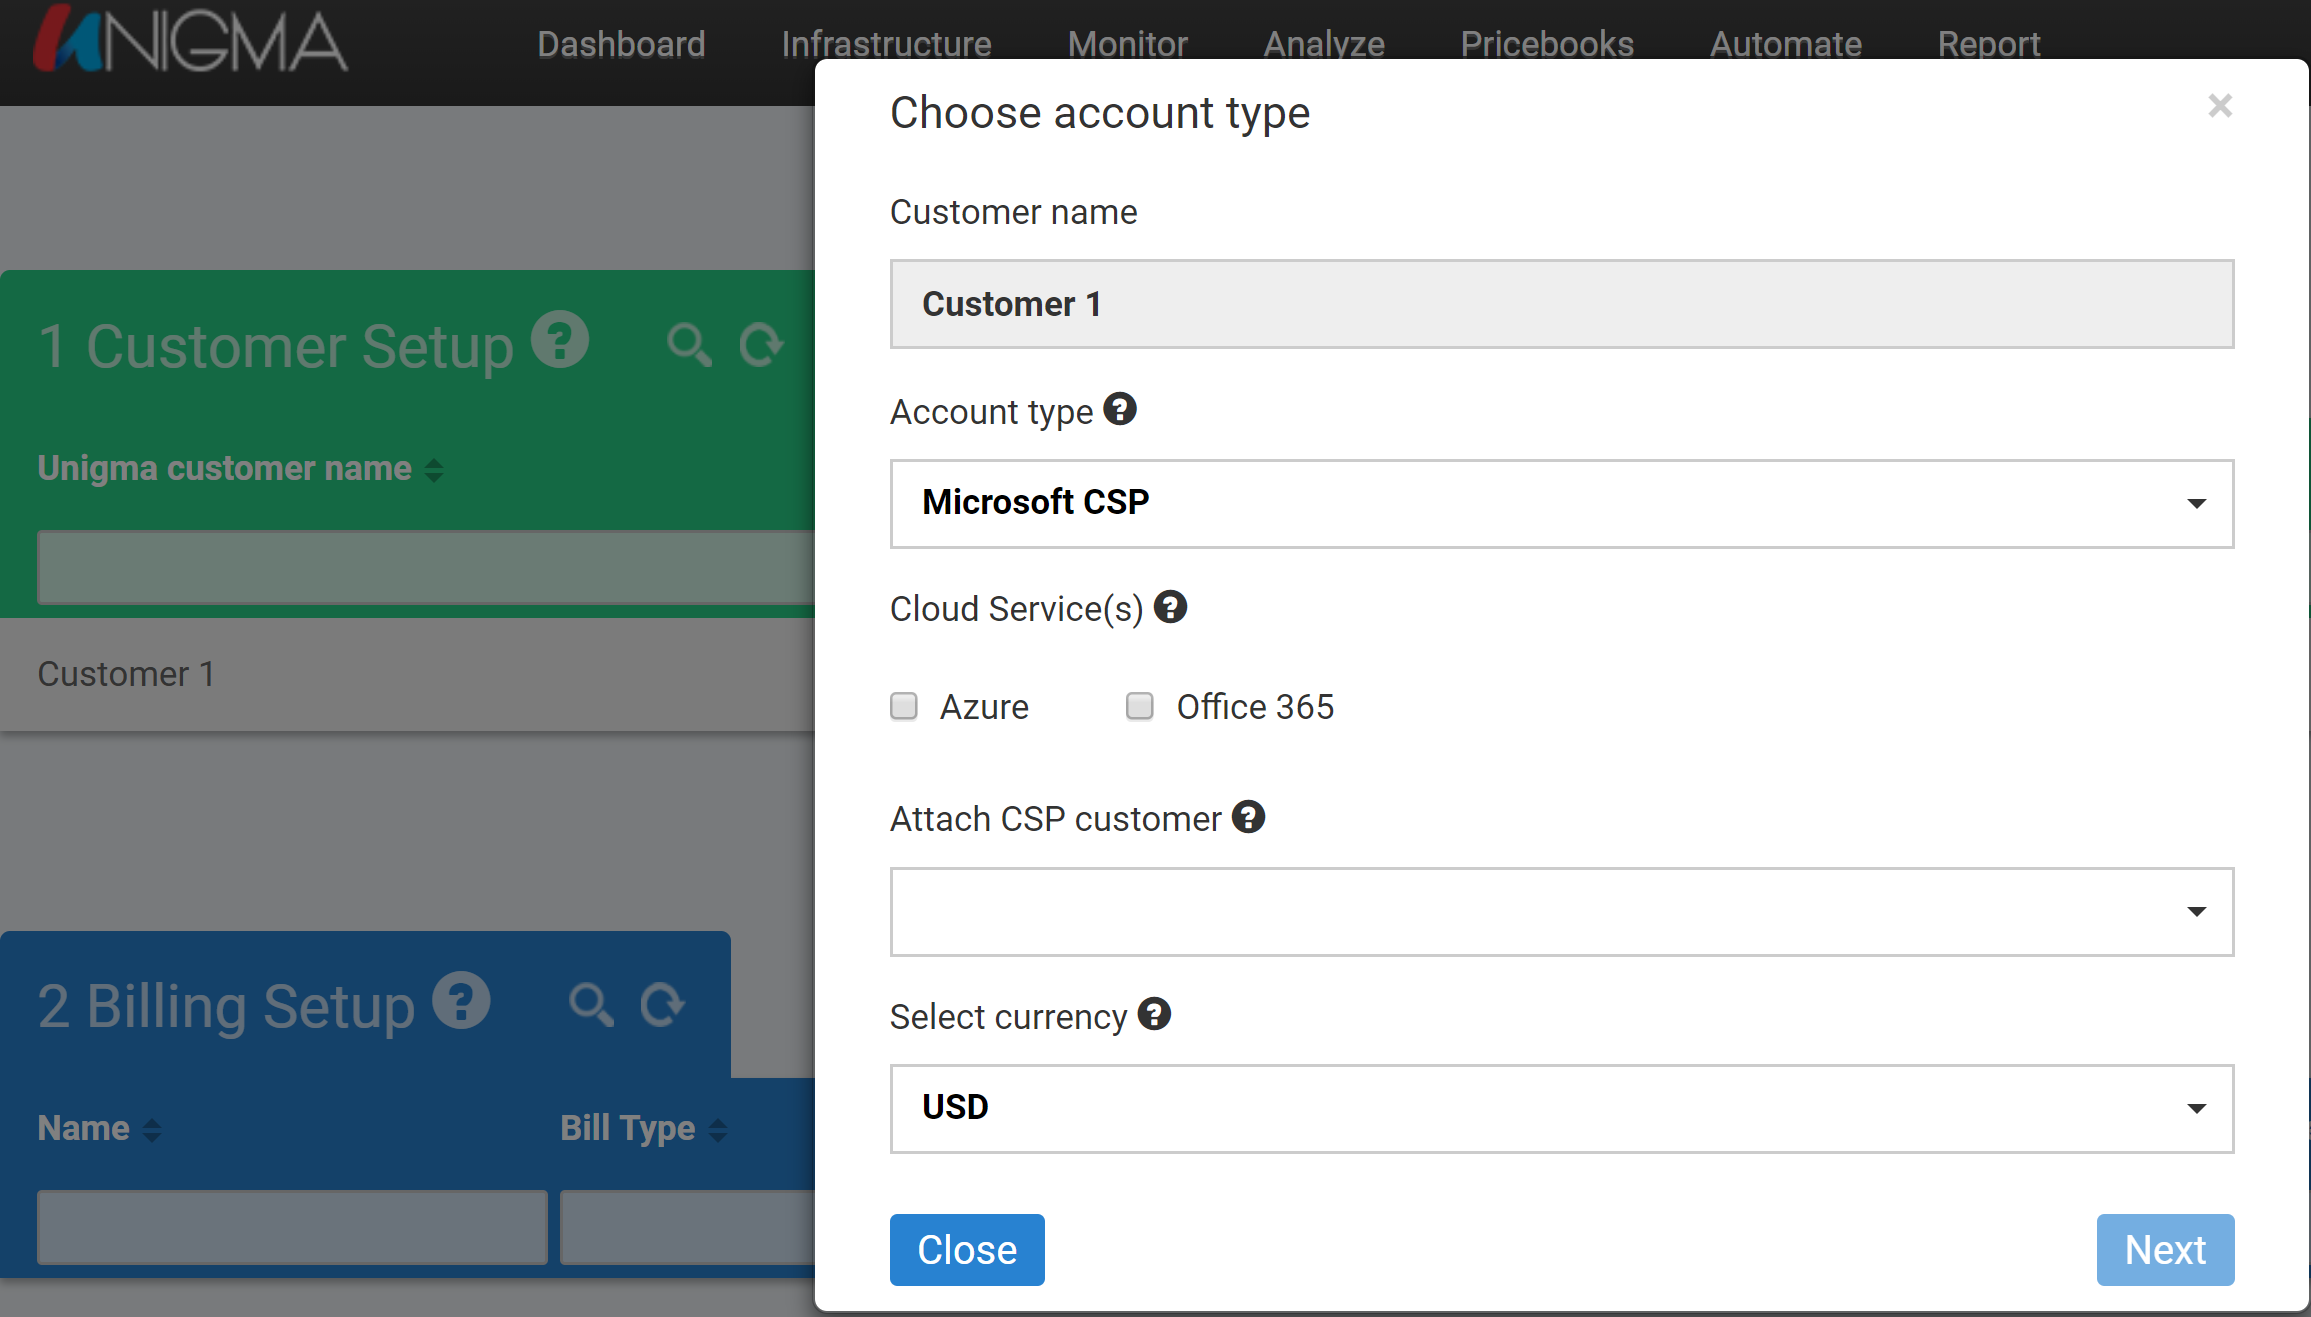Image resolution: width=2311 pixels, height=1317 pixels.
Task: Click Customer Setup search icon
Action: [x=689, y=346]
